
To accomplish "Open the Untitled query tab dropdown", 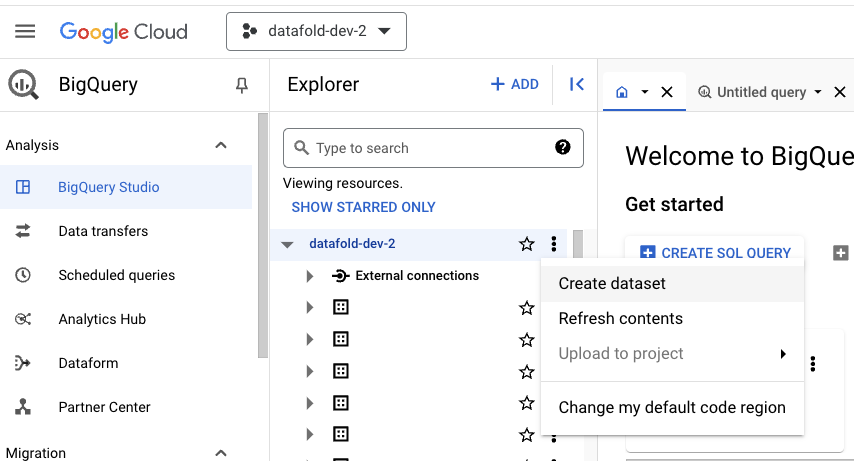I will (818, 92).
